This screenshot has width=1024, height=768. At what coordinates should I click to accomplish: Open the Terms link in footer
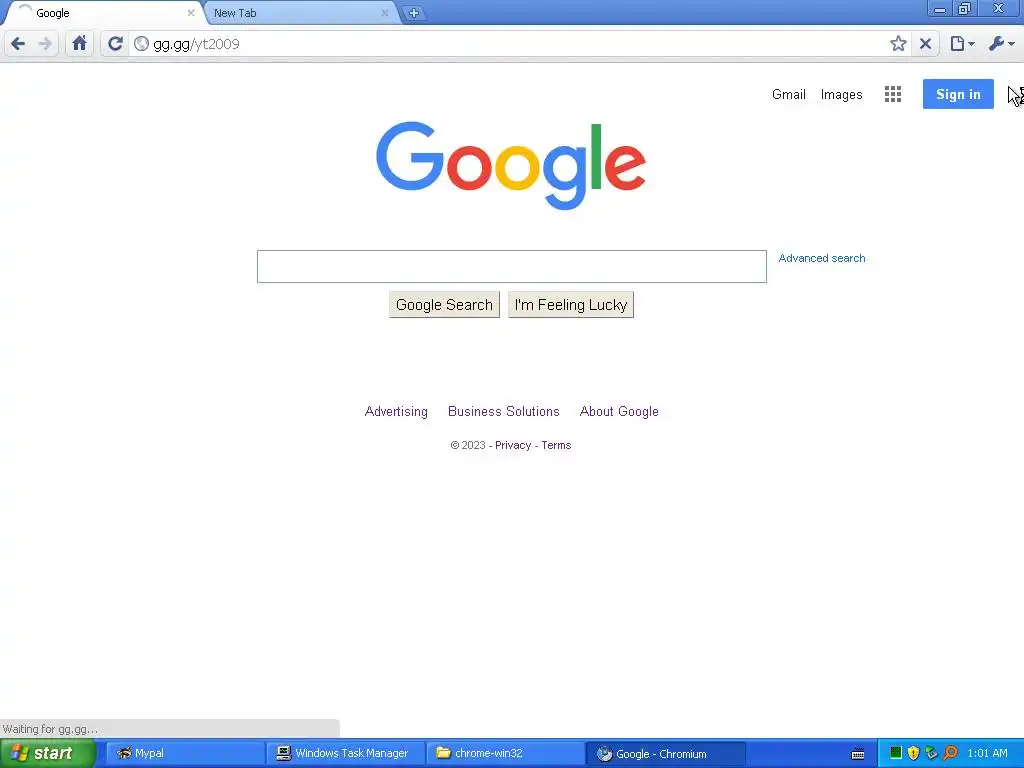(556, 445)
